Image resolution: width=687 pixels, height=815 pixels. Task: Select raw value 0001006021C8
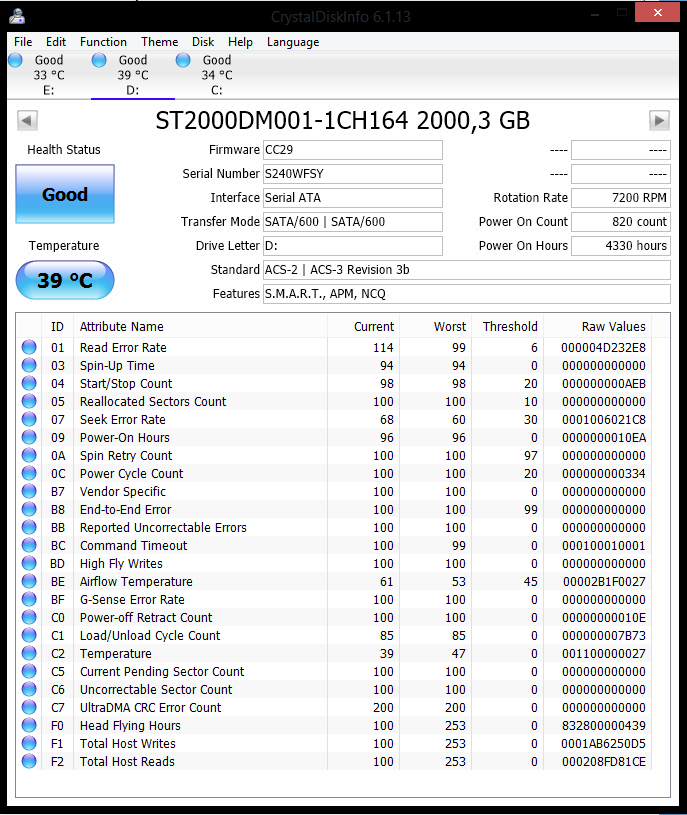604,419
